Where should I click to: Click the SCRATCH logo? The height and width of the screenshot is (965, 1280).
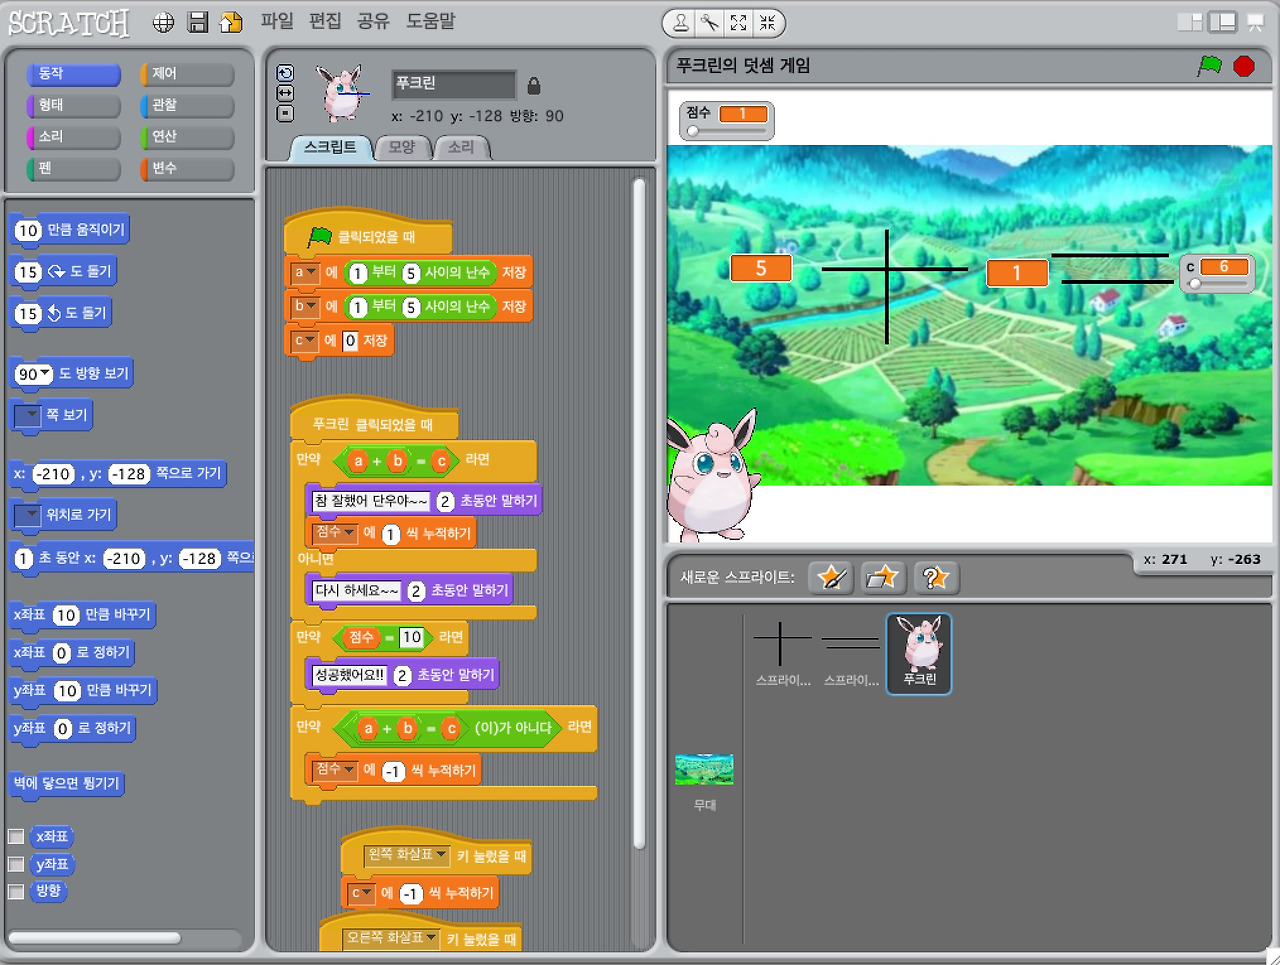click(69, 22)
